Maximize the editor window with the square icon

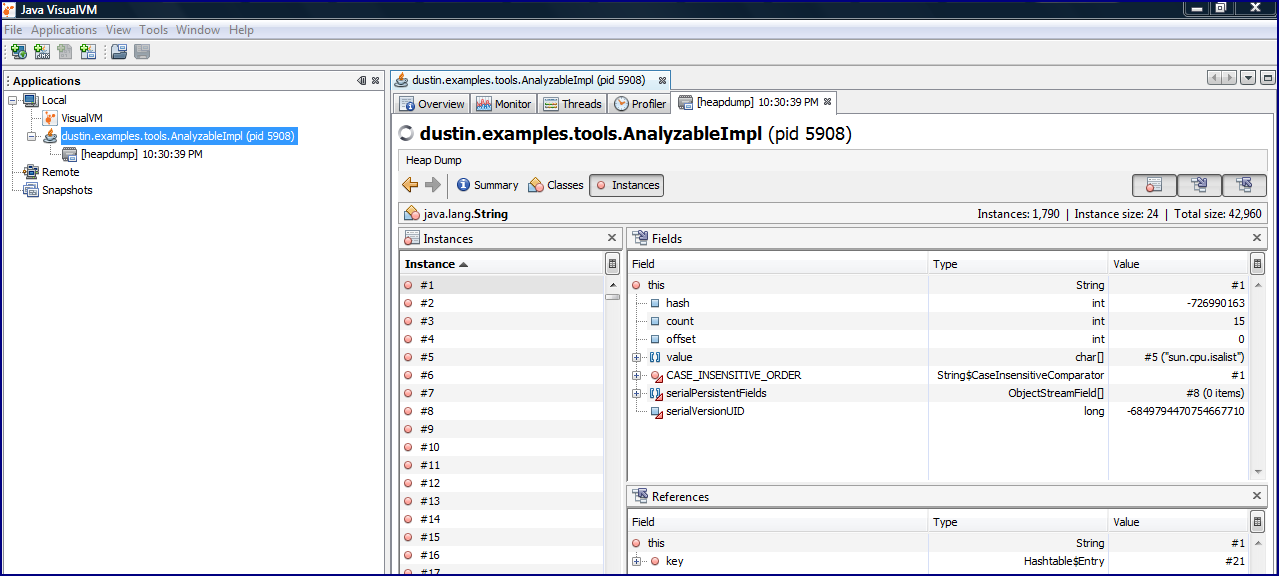pos(1267,78)
